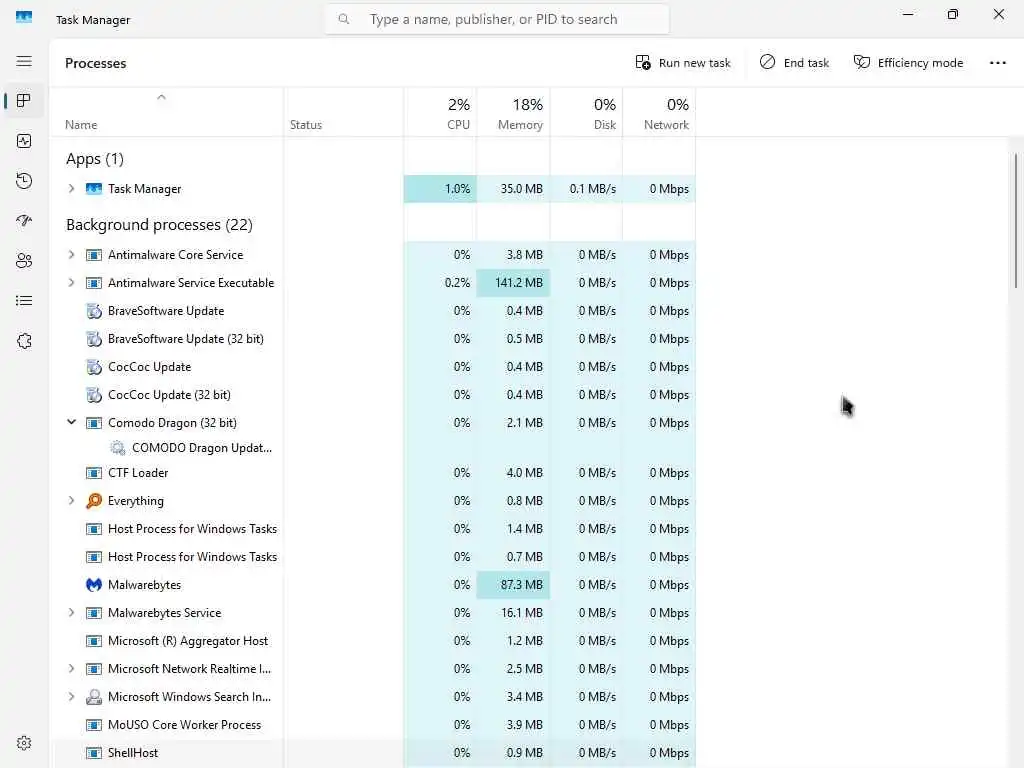
Task: Click the search magnifier icon
Action: [x=344, y=19]
